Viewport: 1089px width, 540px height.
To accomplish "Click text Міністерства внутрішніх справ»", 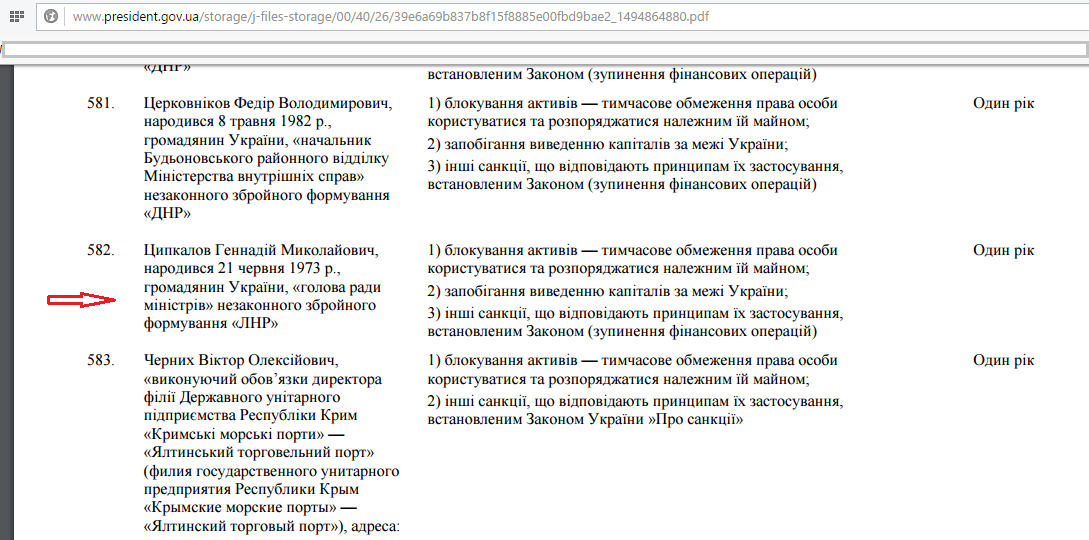I will pyautogui.click(x=253, y=177).
